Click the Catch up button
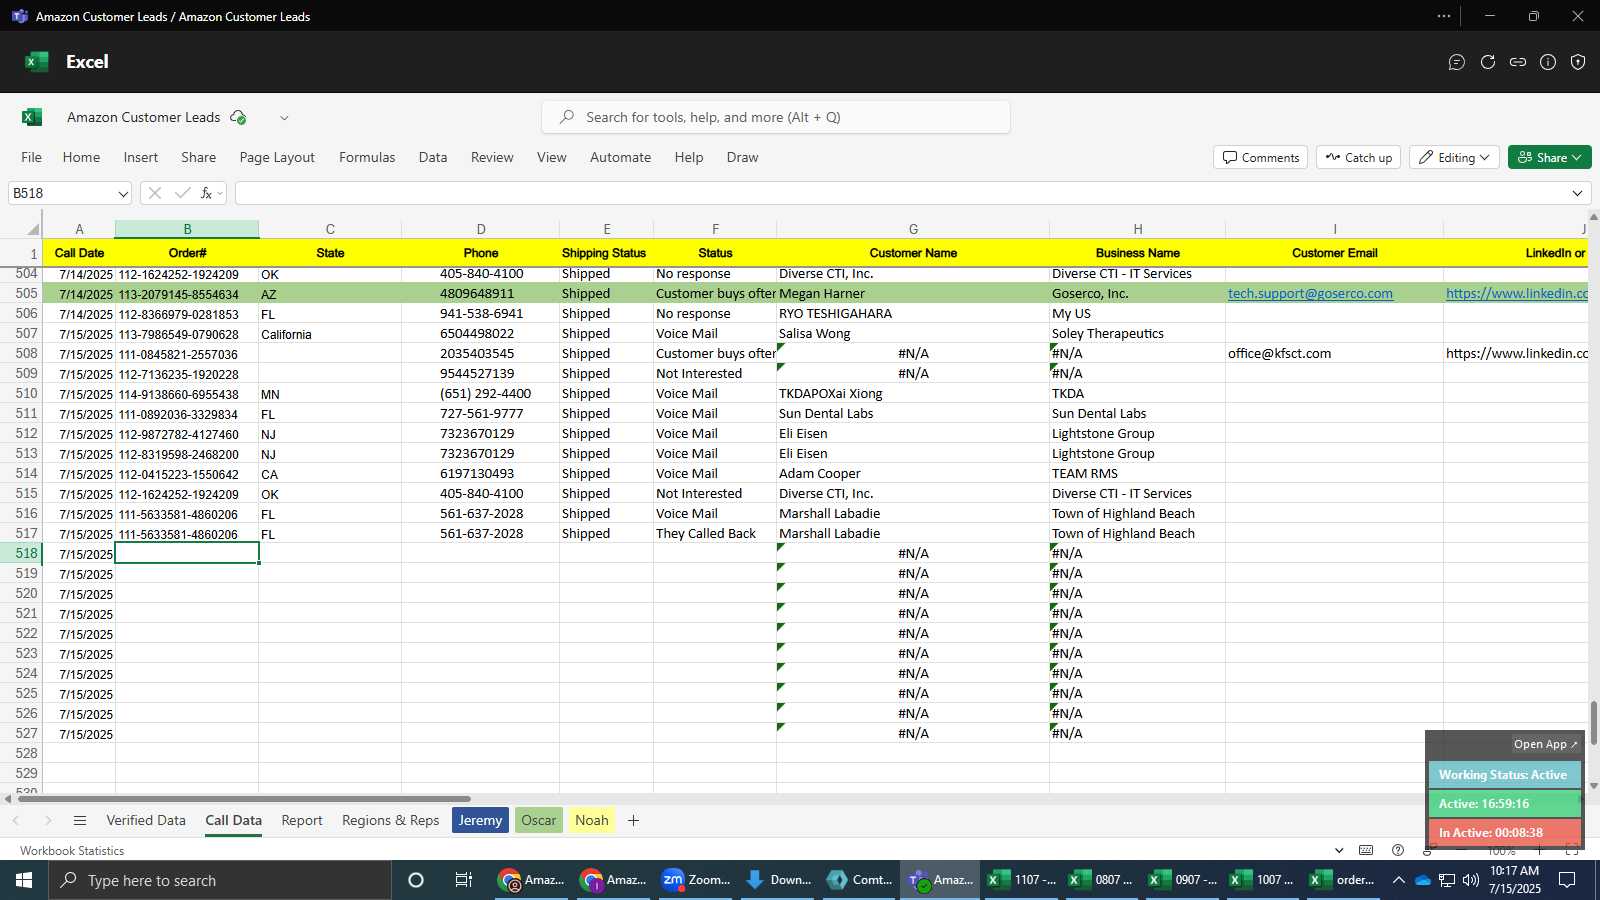 point(1359,157)
